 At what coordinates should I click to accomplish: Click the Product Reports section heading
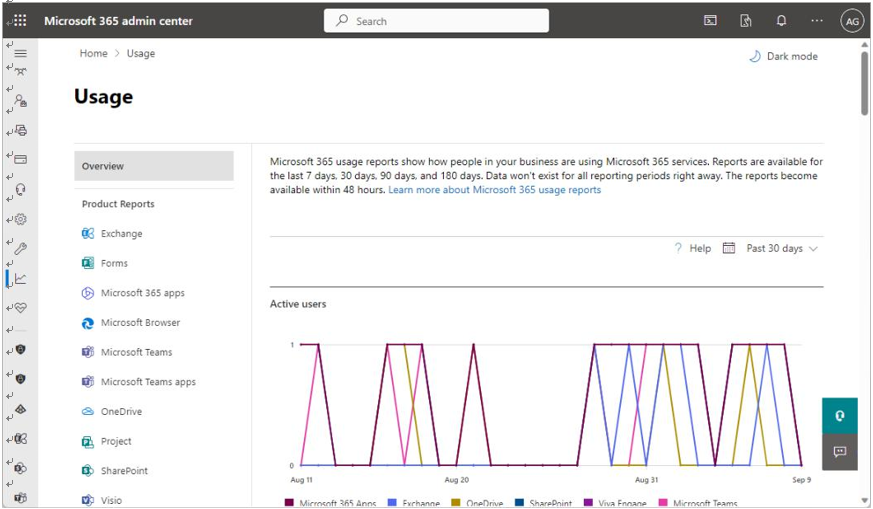[x=118, y=204]
